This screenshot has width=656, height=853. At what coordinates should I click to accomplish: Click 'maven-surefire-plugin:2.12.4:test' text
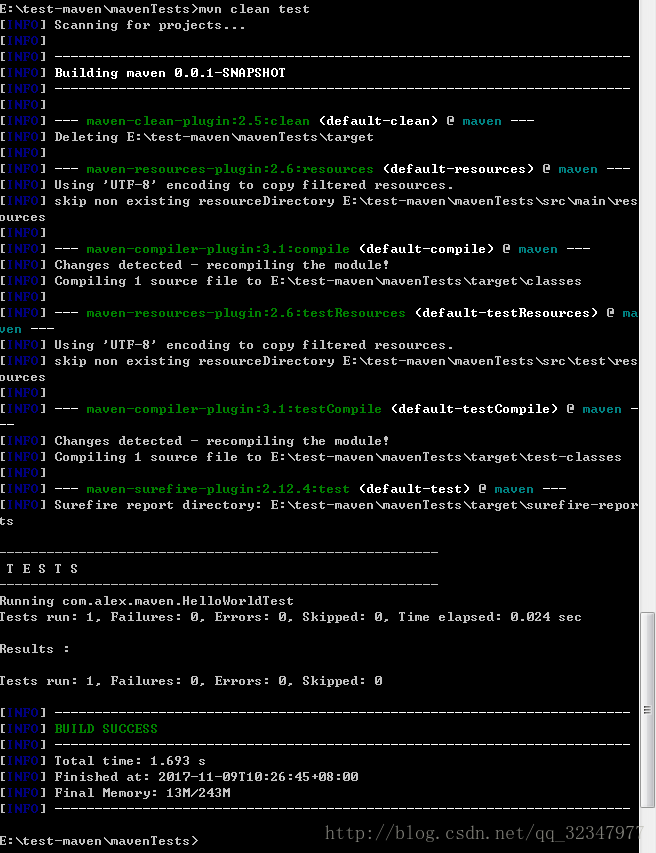[x=218, y=489]
